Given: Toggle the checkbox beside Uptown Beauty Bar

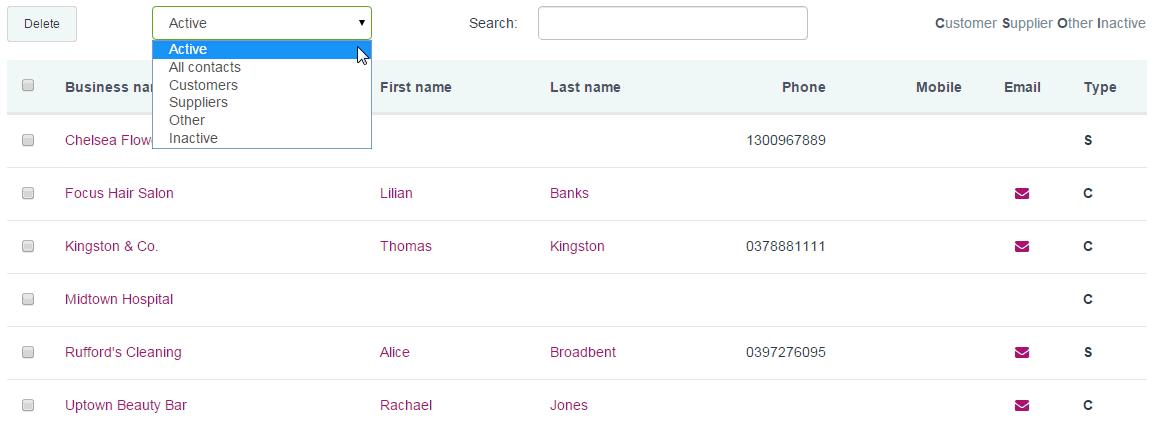Looking at the screenshot, I should 28,405.
